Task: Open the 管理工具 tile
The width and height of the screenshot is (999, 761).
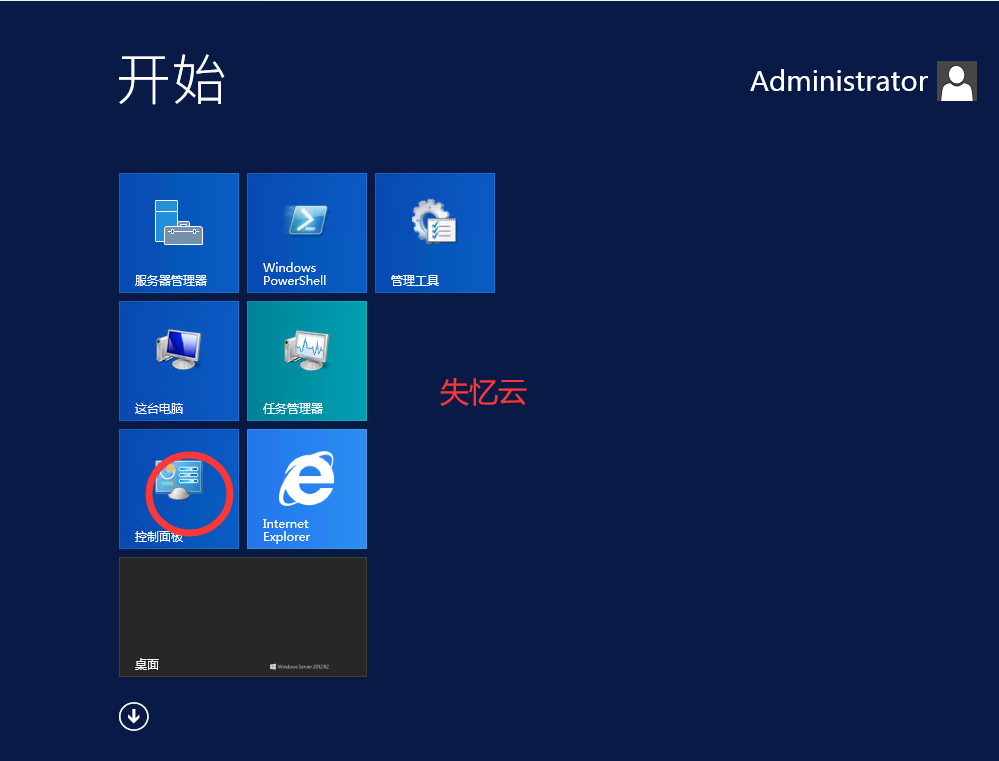Action: (435, 233)
